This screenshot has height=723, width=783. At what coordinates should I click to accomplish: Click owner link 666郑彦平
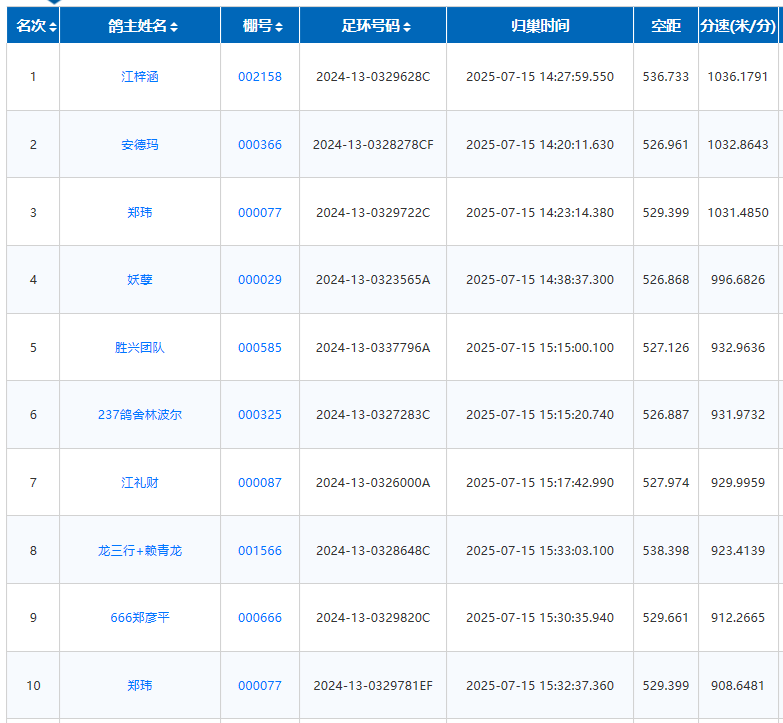[140, 618]
